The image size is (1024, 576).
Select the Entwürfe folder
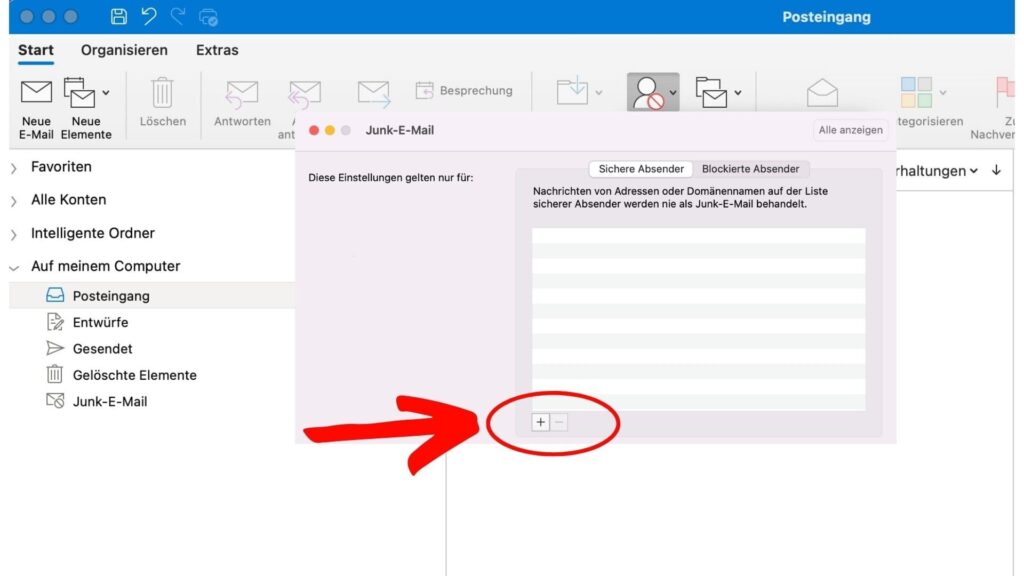(100, 322)
